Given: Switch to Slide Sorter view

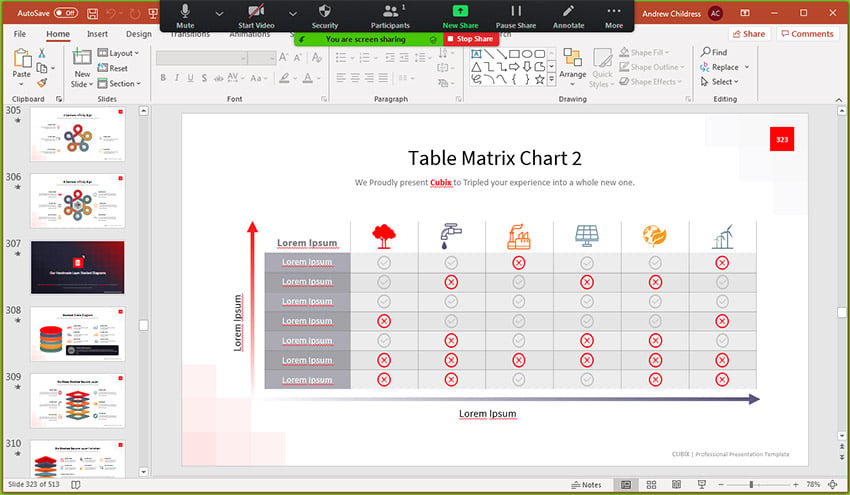Looking at the screenshot, I should [651, 485].
